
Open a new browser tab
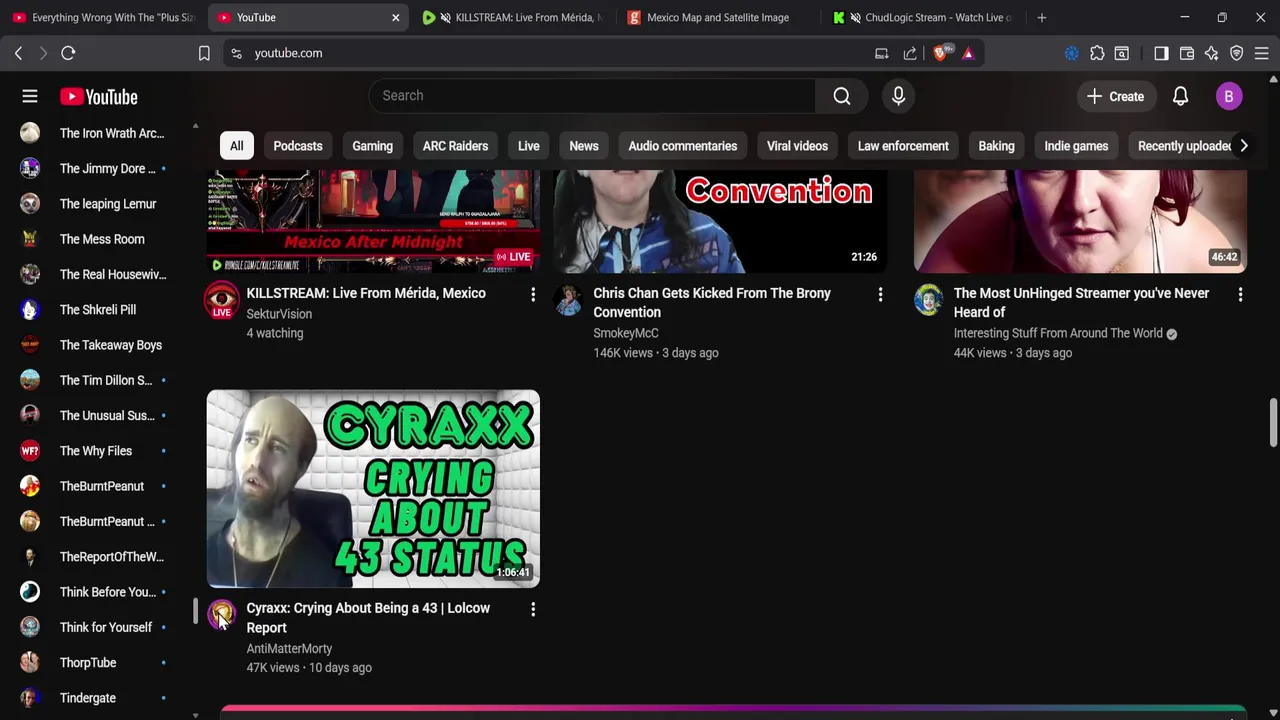pos(1041,17)
